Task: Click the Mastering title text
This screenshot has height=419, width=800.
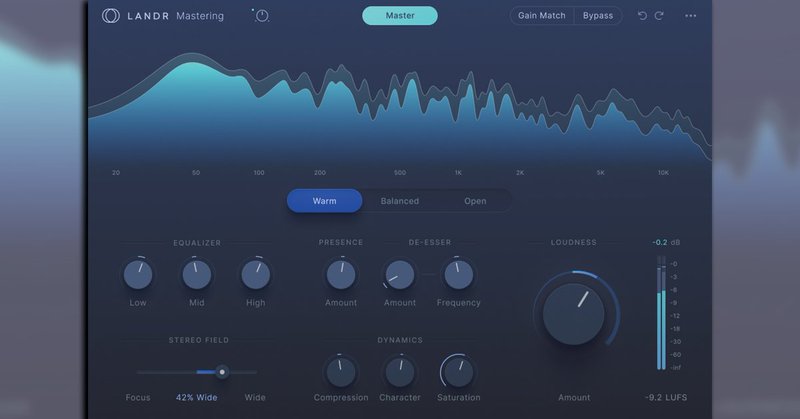Action: point(200,16)
